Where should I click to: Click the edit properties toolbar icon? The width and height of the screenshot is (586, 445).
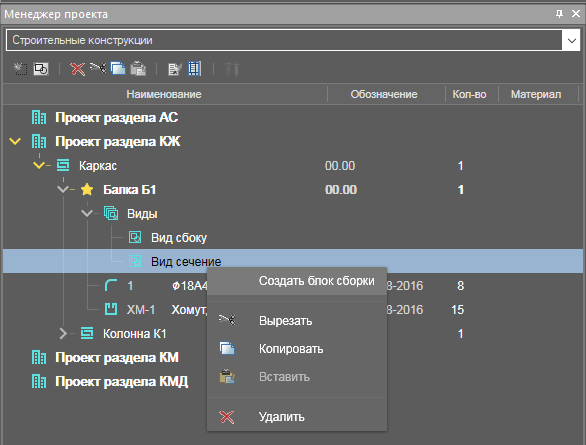pyautogui.click(x=175, y=69)
